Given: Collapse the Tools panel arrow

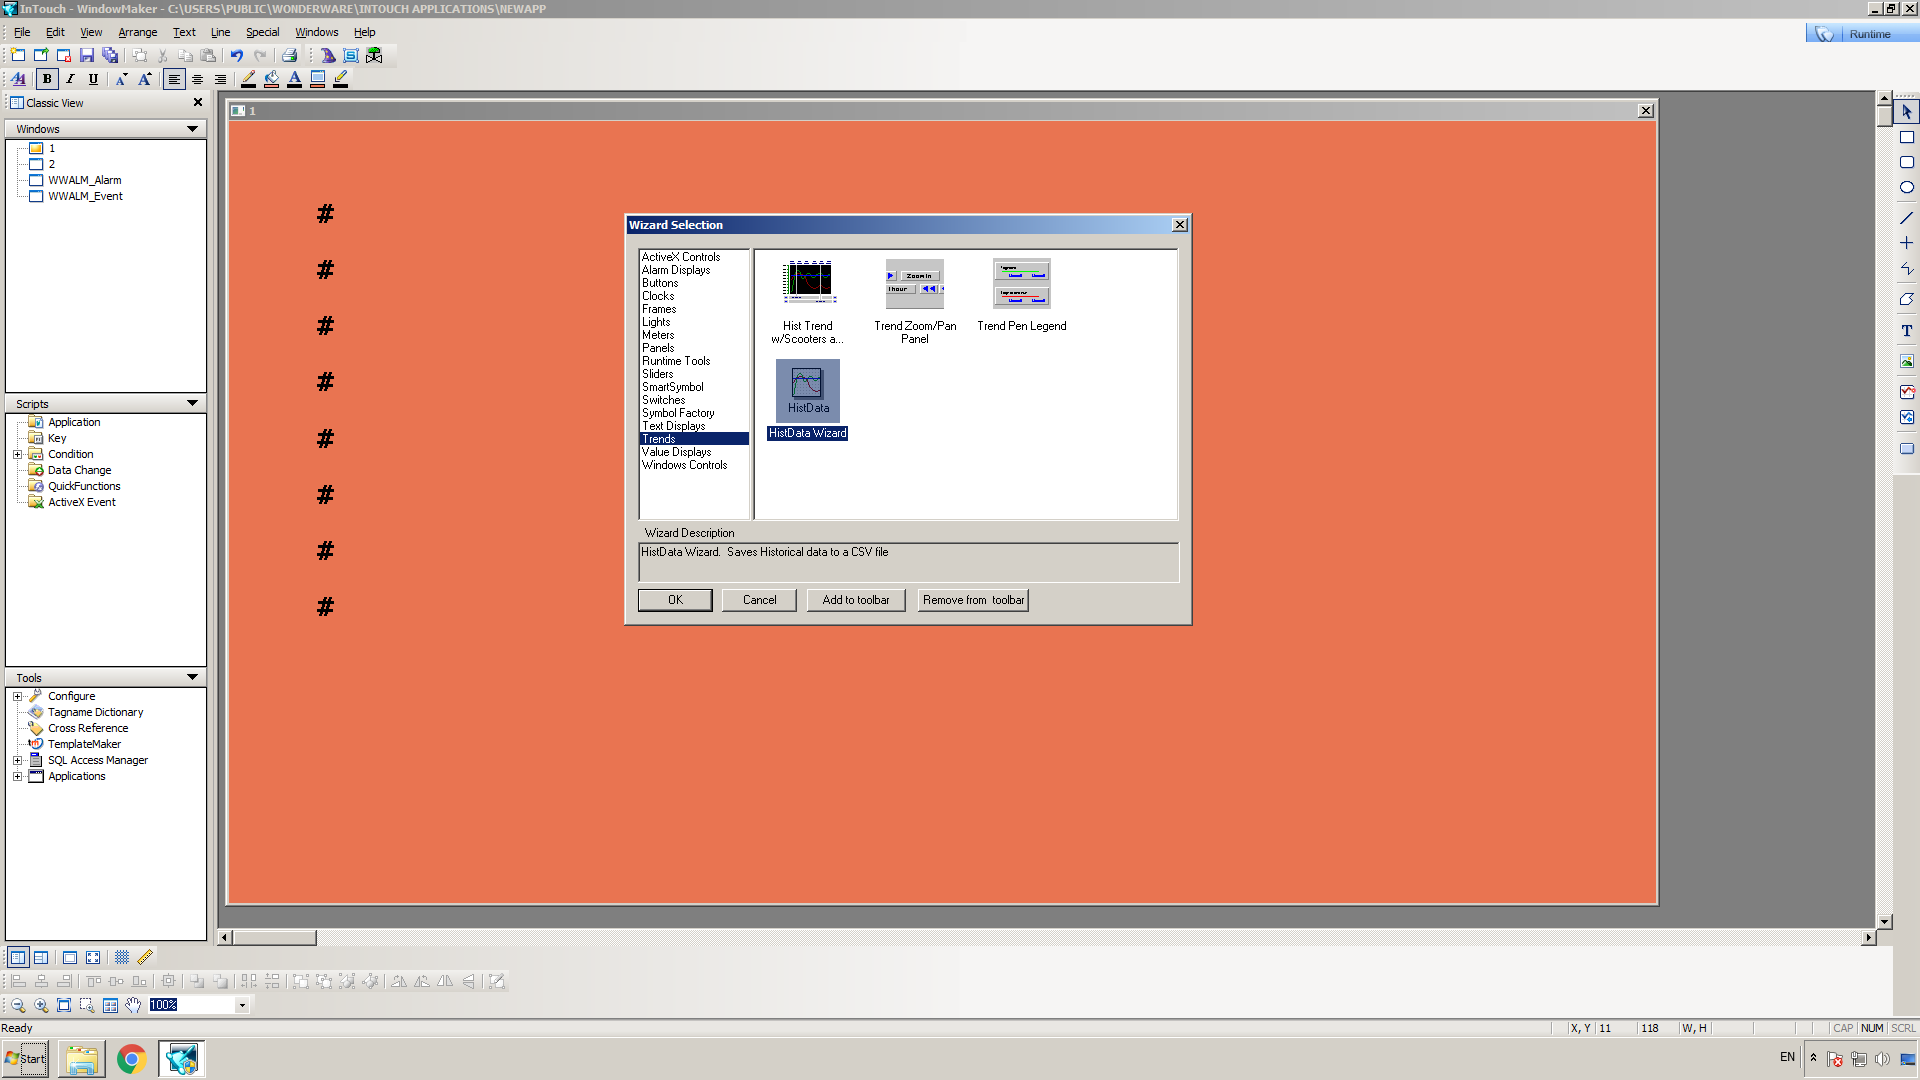Looking at the screenshot, I should coord(192,677).
